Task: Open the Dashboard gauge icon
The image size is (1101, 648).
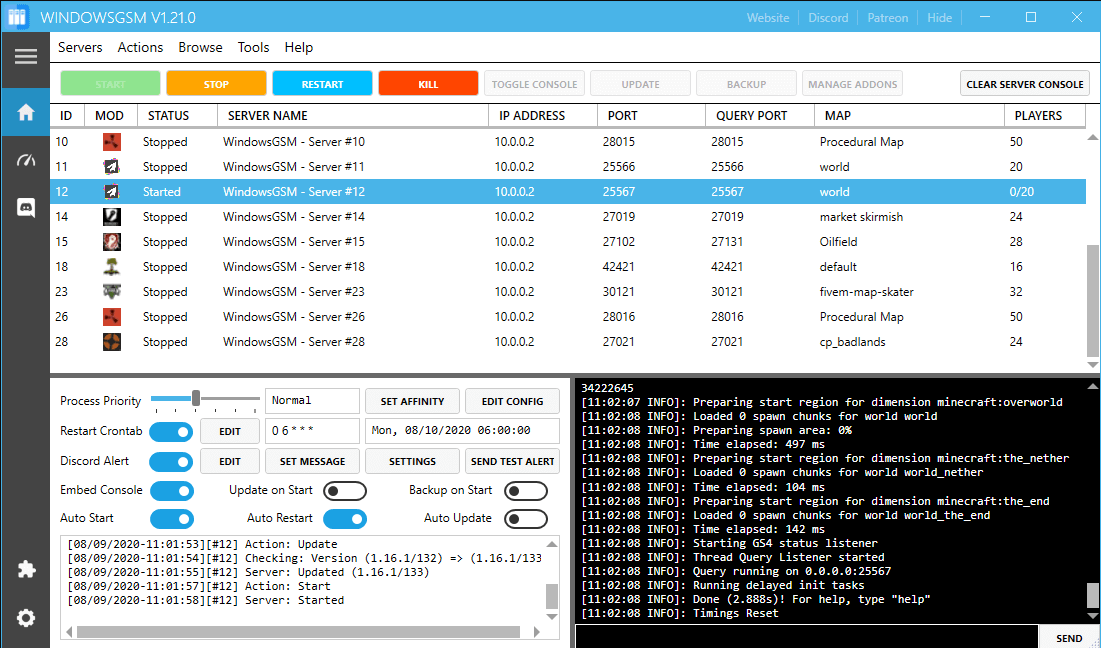Action: pyautogui.click(x=25, y=160)
